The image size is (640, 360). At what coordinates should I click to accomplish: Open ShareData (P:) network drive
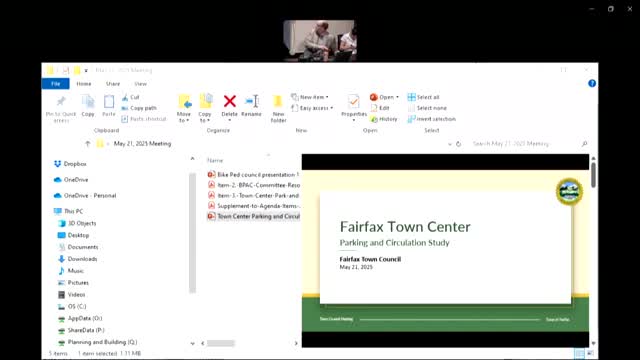(x=81, y=330)
